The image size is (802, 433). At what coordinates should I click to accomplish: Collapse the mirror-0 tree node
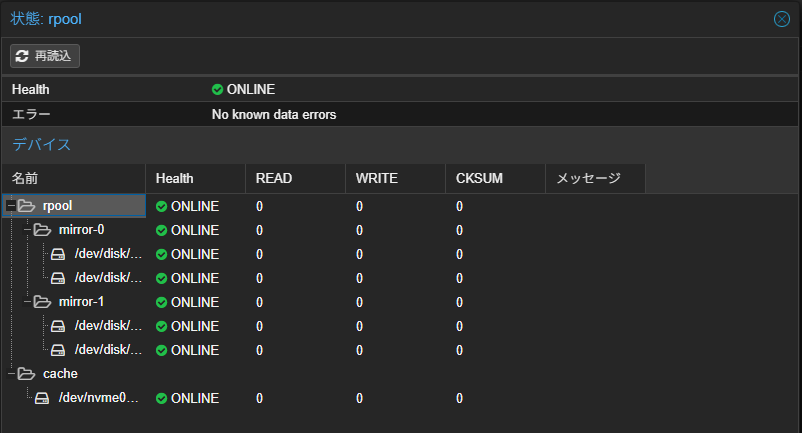[x=27, y=230]
